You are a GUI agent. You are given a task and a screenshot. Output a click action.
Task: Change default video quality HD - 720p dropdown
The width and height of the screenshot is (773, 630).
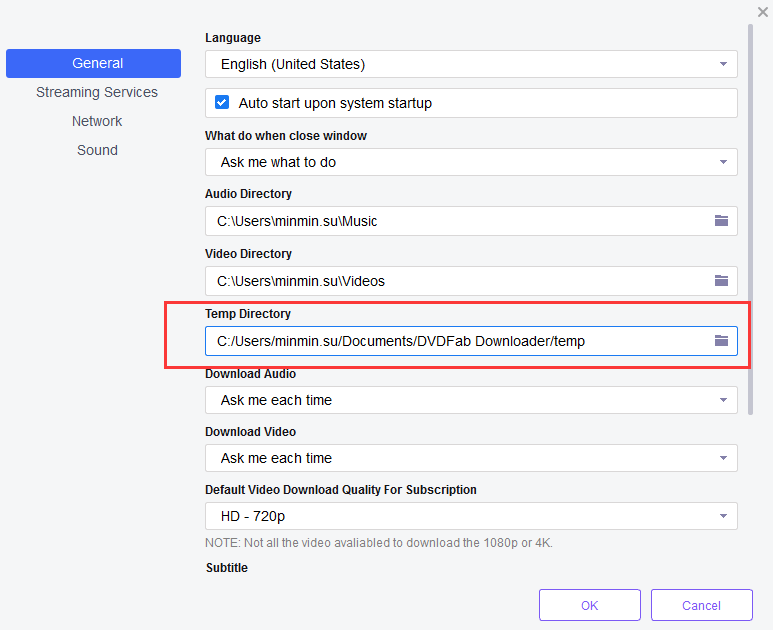(x=471, y=516)
